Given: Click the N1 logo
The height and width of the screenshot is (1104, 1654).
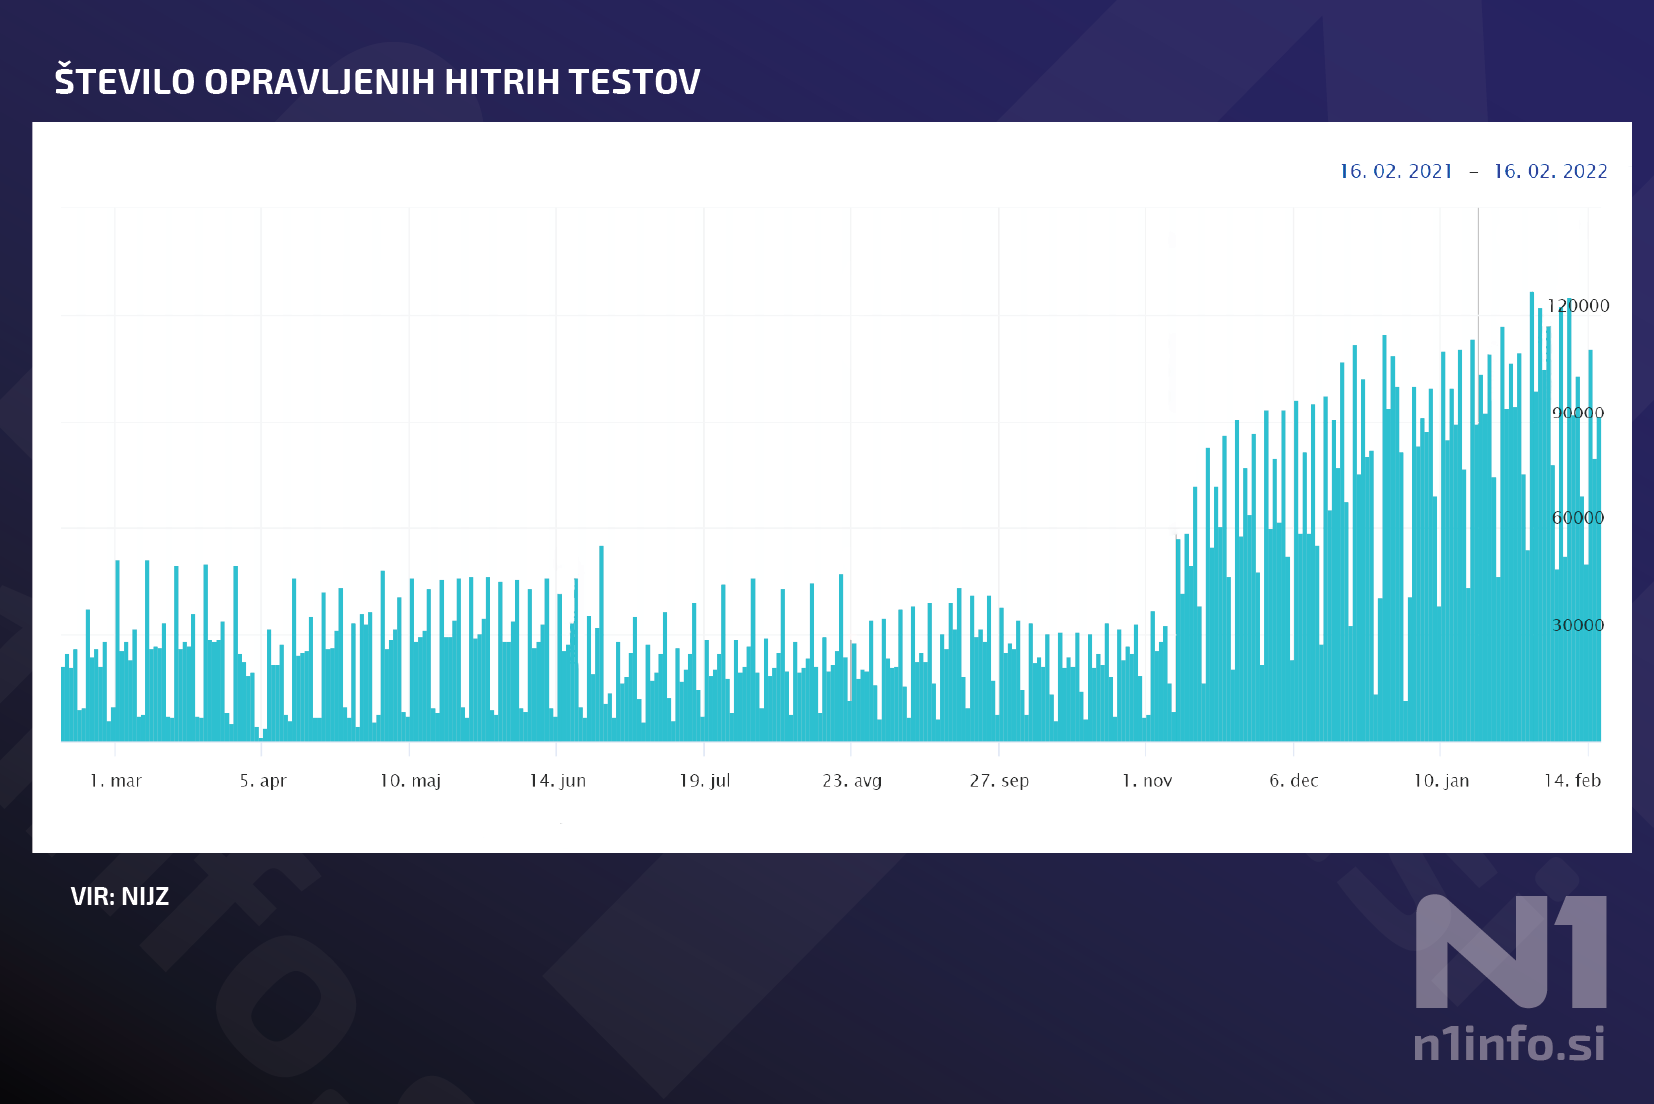Looking at the screenshot, I should click(x=1510, y=951).
